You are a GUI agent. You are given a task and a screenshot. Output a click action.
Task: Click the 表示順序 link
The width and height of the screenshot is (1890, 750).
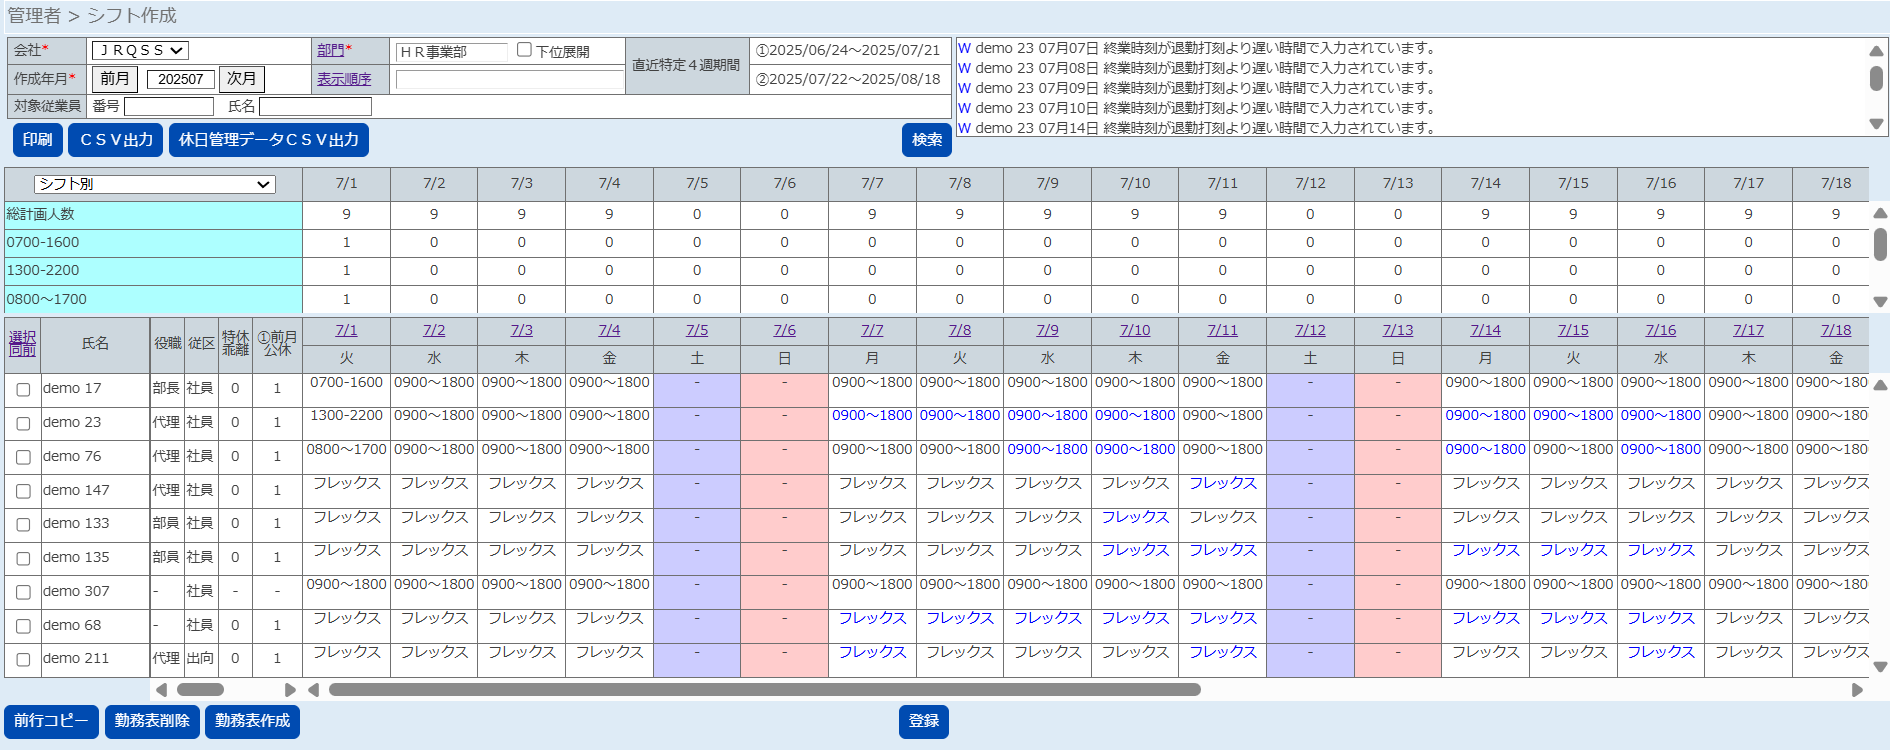pos(344,79)
